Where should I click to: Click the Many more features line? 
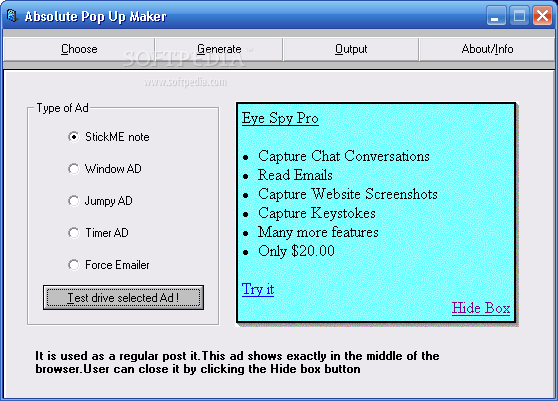pos(318,232)
